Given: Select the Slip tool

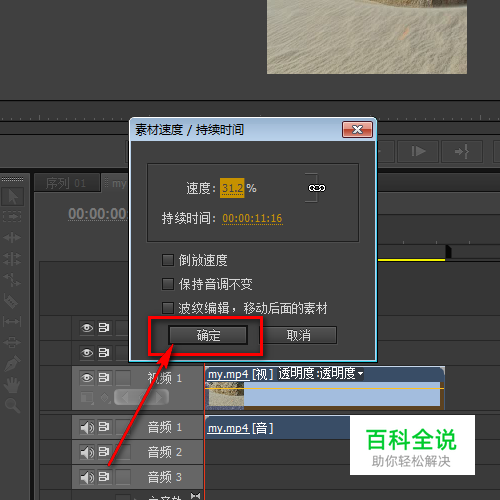Looking at the screenshot, I should point(12,322).
